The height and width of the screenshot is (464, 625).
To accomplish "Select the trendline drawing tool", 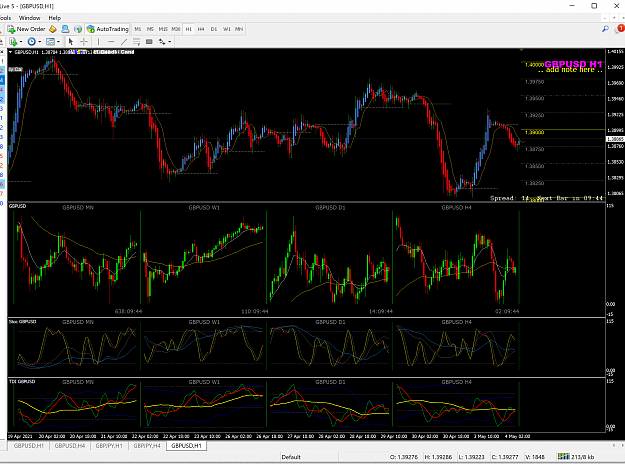I will click(x=124, y=41).
